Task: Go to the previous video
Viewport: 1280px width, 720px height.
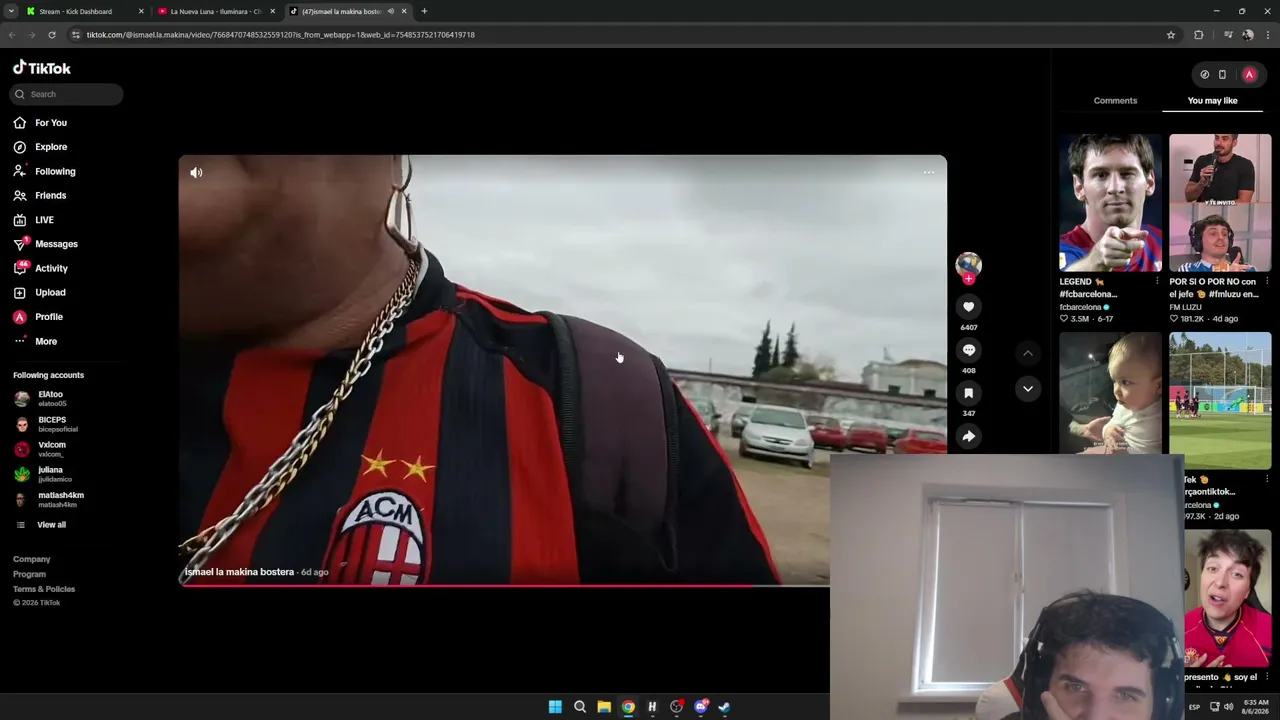Action: point(1027,353)
